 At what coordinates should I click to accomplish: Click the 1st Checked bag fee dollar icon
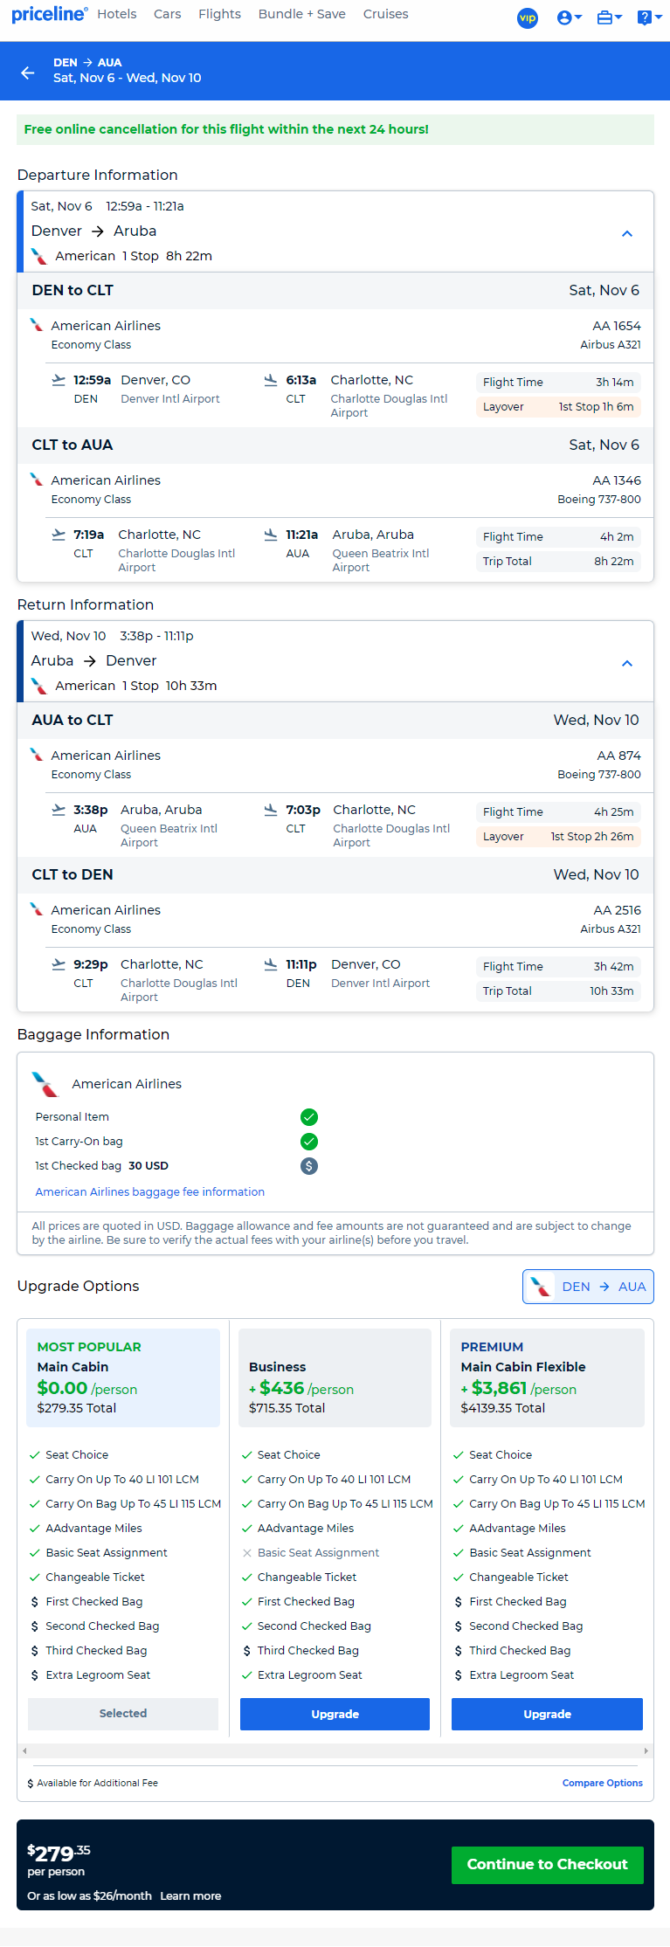click(309, 1166)
